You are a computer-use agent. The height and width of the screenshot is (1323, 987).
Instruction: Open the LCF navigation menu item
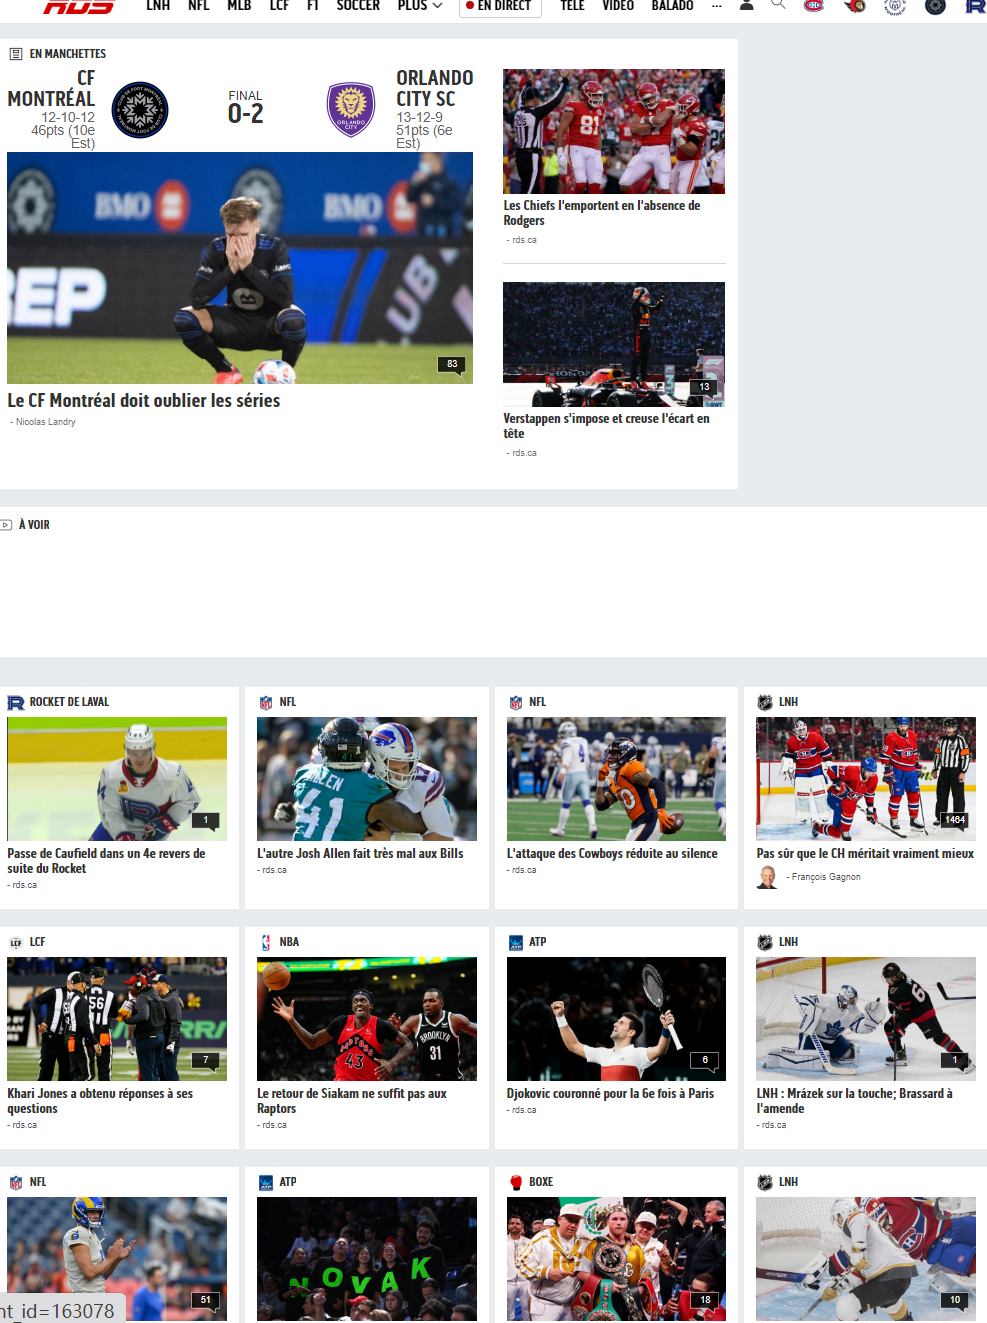coord(279,5)
